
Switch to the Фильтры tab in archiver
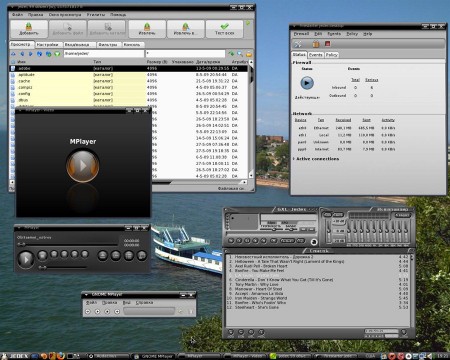(x=108, y=44)
